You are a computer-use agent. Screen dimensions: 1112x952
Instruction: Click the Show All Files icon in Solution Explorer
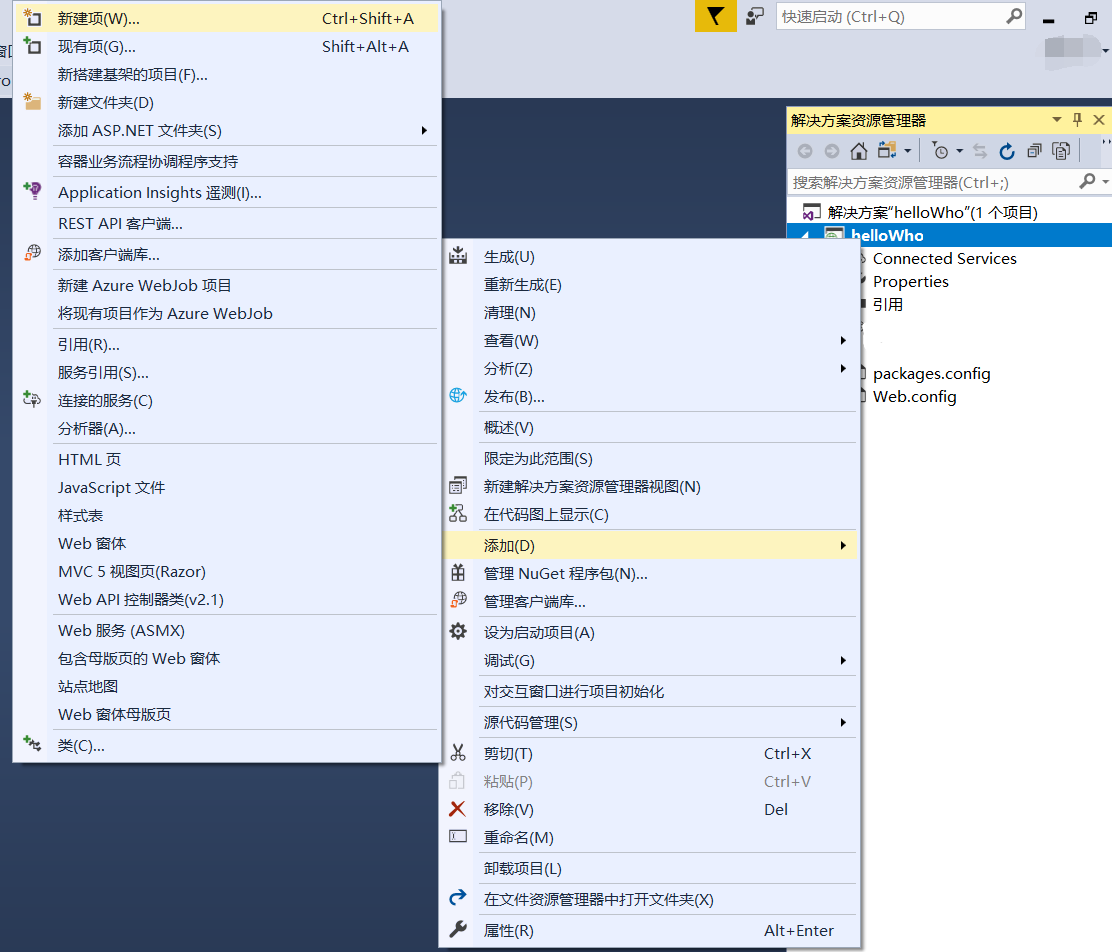click(1062, 151)
